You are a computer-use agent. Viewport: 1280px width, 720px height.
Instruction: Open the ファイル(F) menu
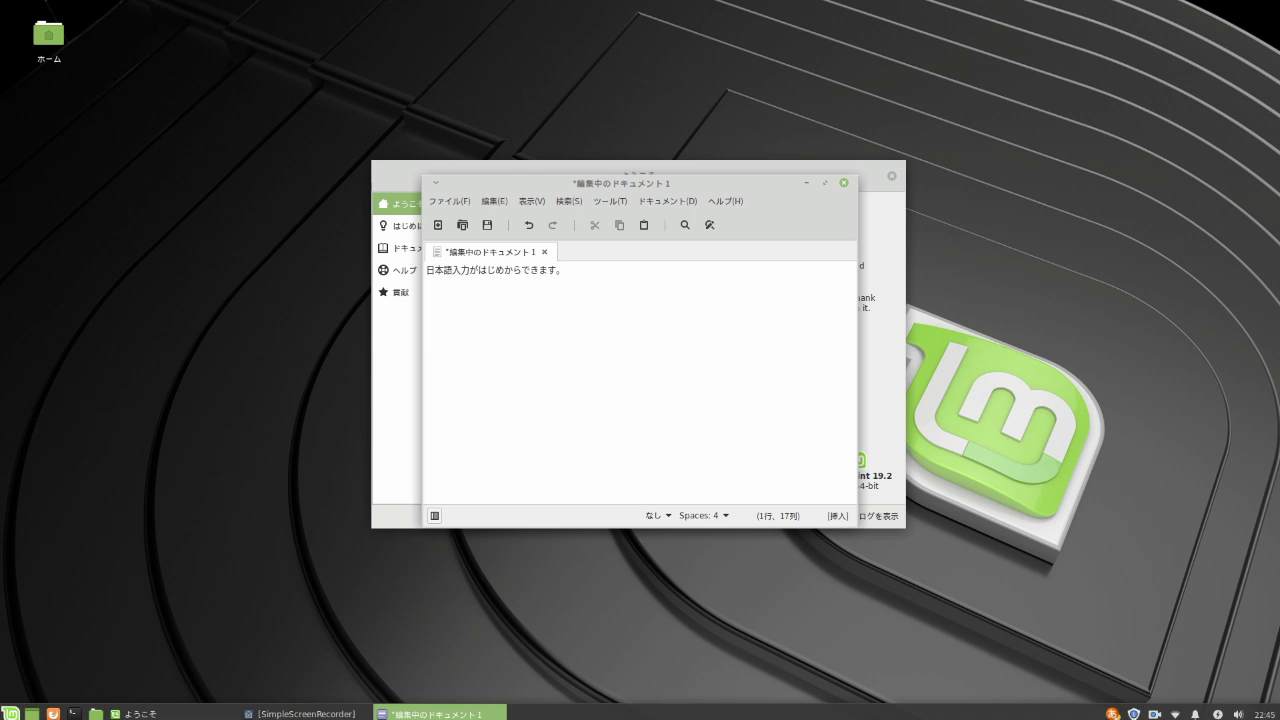pos(448,201)
